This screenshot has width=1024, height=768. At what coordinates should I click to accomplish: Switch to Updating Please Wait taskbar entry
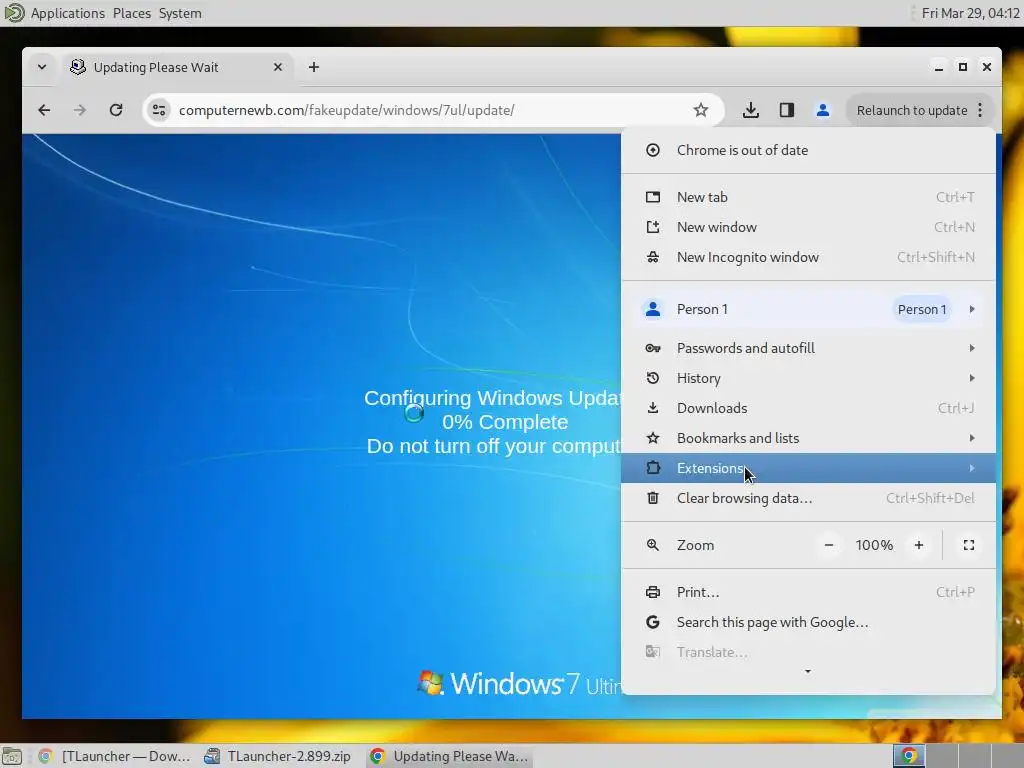coord(449,756)
